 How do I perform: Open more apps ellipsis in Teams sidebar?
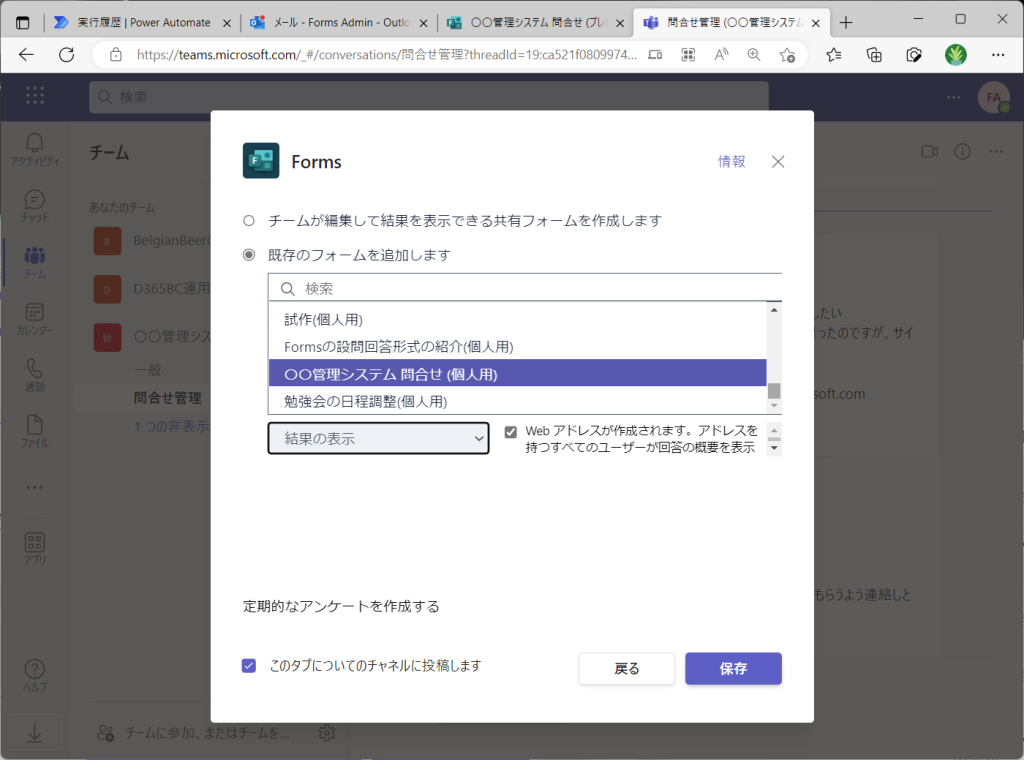pyautogui.click(x=35, y=487)
